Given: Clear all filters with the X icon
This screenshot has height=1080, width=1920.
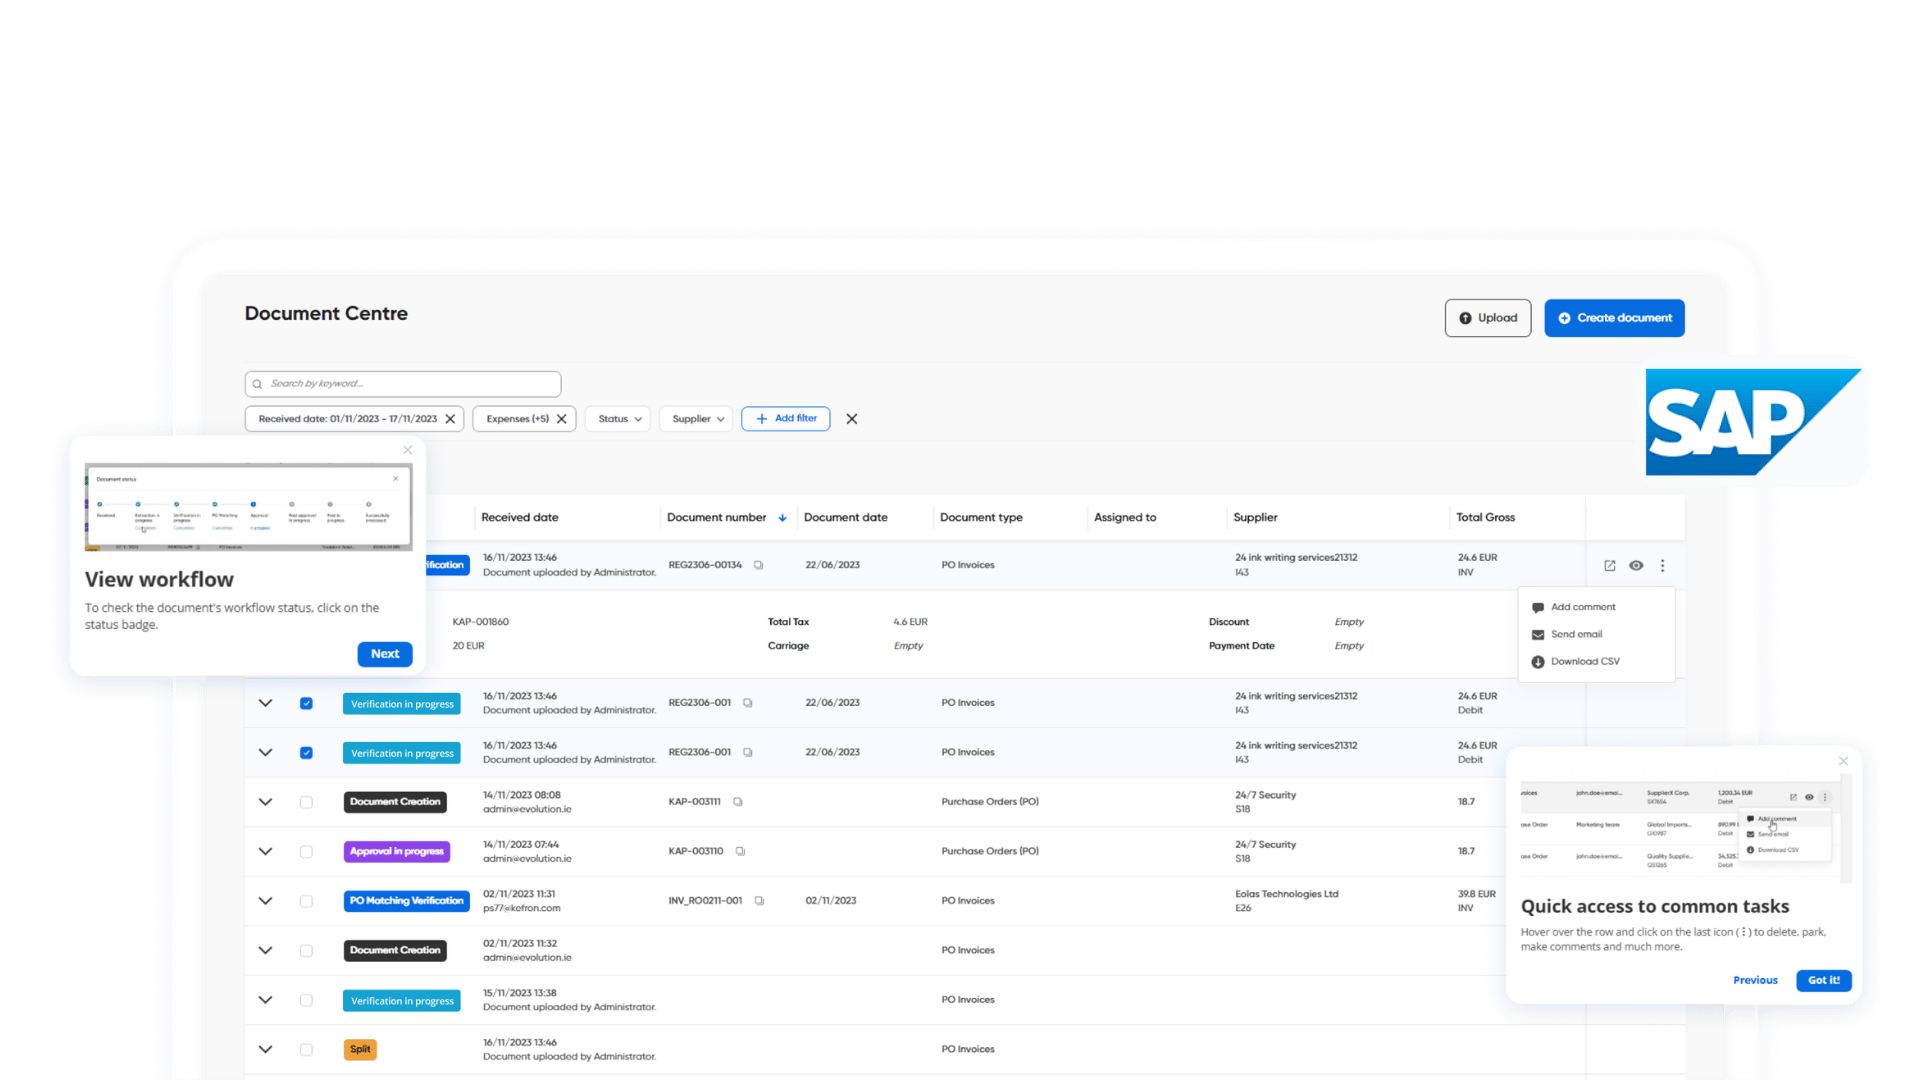Looking at the screenshot, I should (852, 419).
